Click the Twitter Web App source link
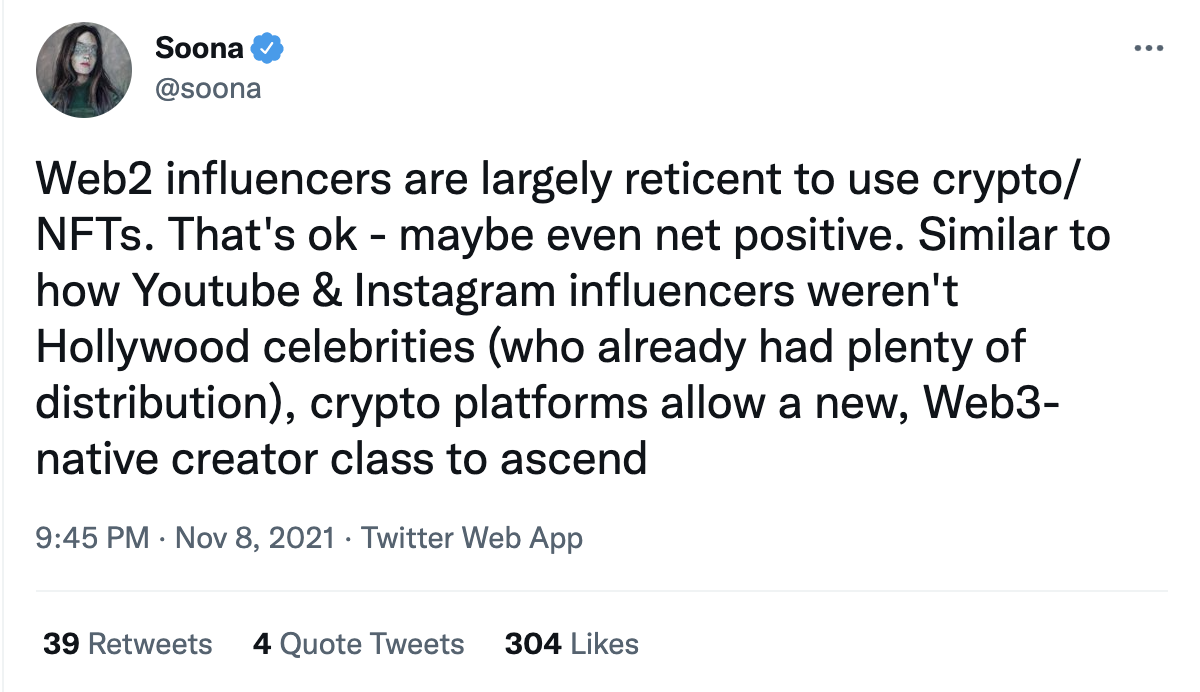Viewport: 1200px width, 692px height. tap(471, 538)
